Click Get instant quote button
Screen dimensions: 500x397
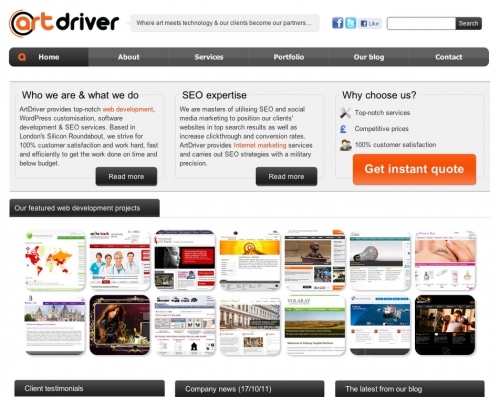pyautogui.click(x=414, y=169)
